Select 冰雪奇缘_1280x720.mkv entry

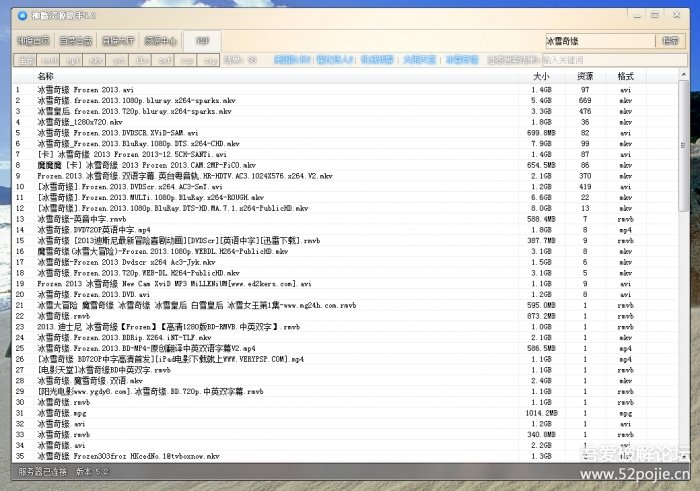pos(345,122)
